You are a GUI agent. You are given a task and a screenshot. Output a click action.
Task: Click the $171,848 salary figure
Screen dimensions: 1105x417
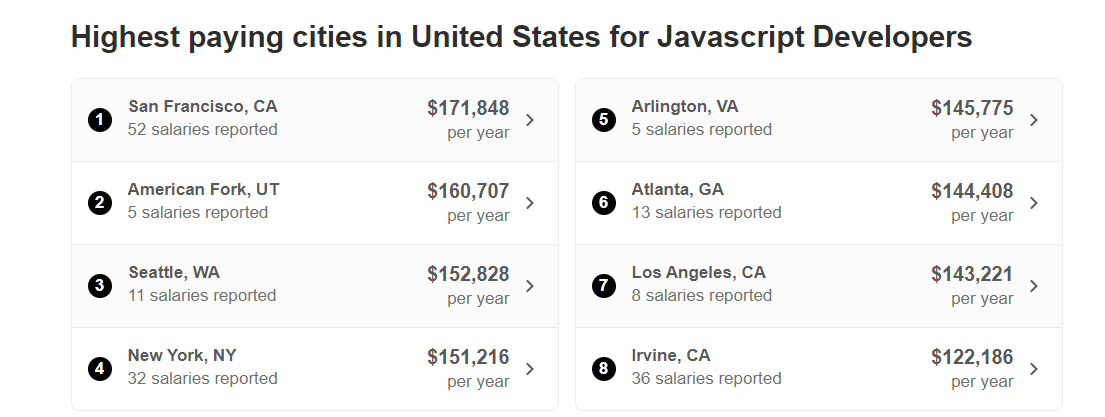tap(468, 108)
